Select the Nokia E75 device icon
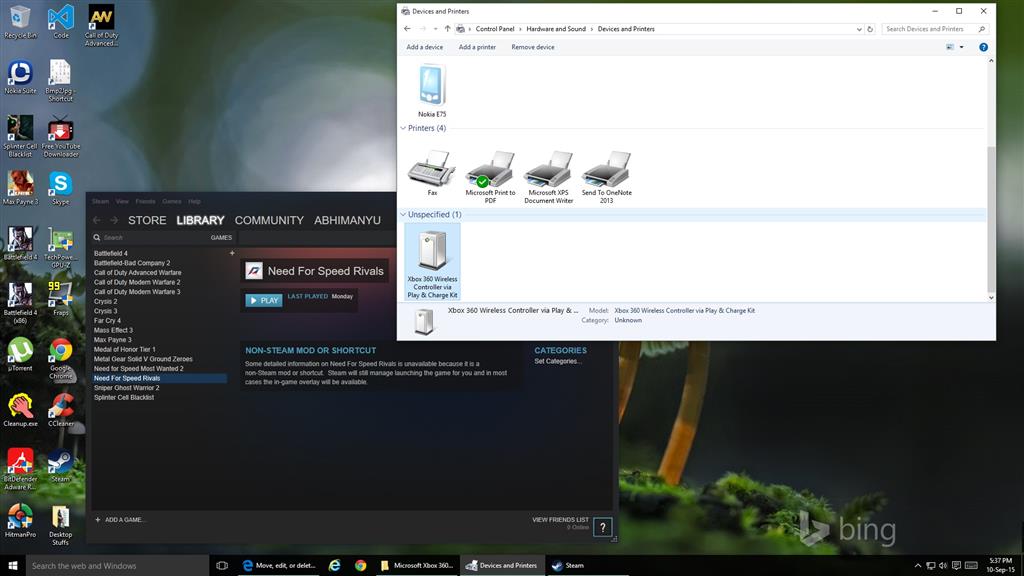The image size is (1024, 576). tap(432, 90)
